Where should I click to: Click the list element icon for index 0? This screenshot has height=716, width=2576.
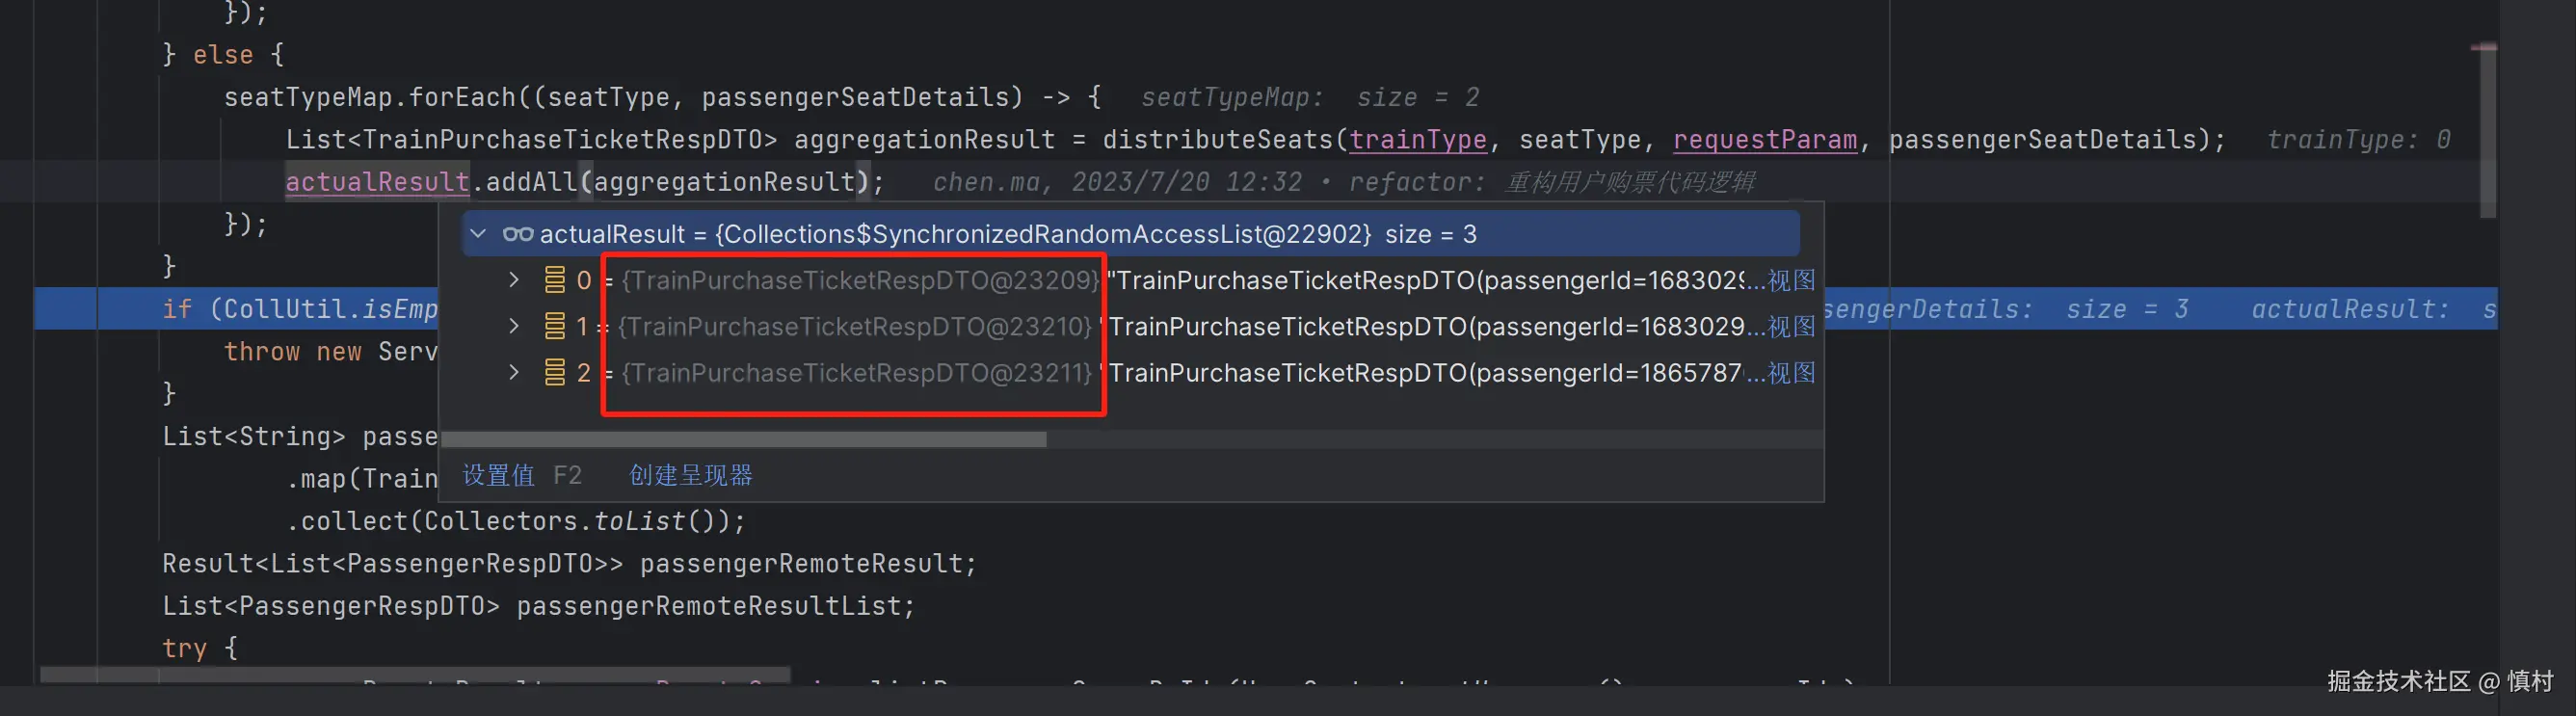(x=554, y=280)
